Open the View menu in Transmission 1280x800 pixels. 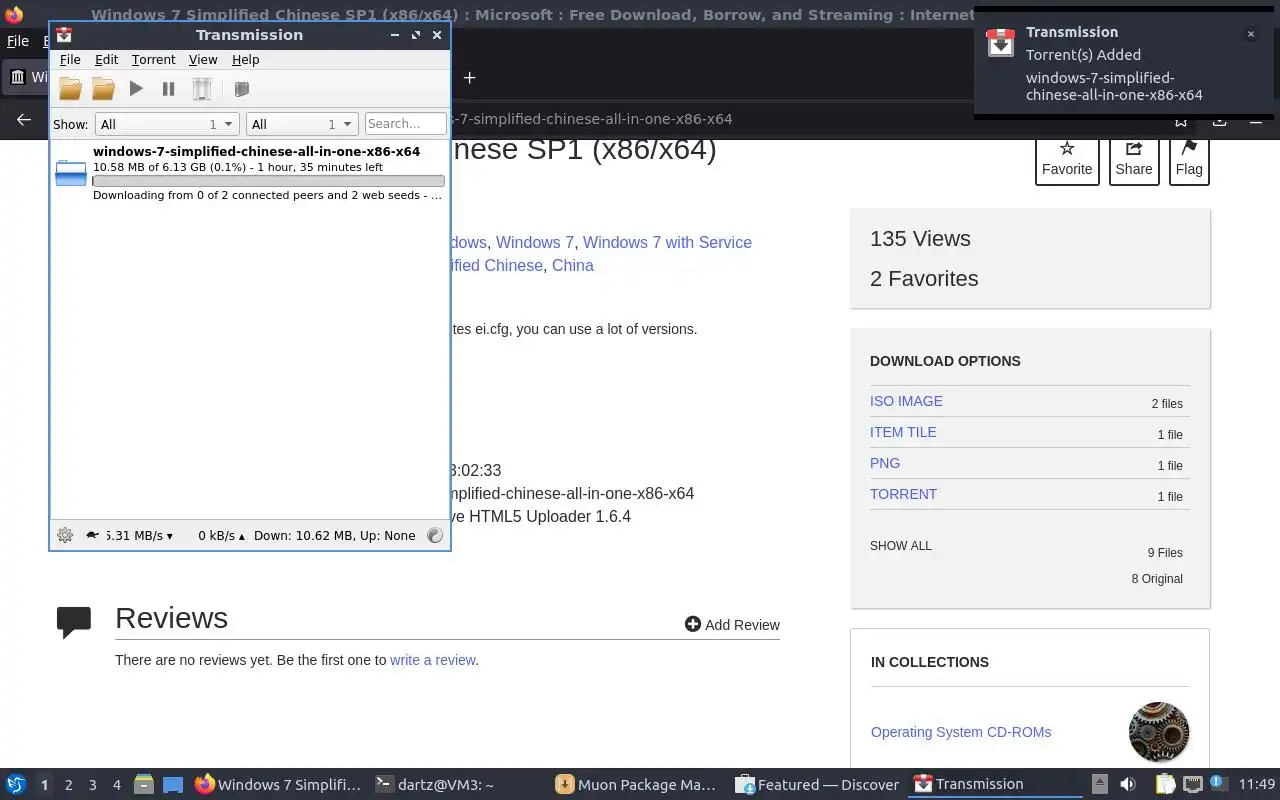(x=203, y=60)
